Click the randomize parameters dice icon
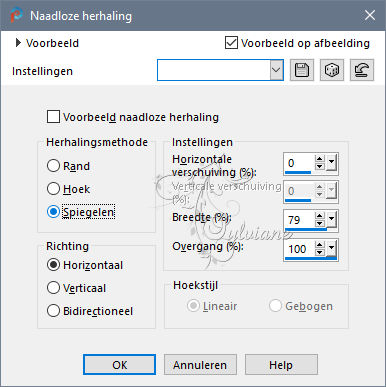Image resolution: width=386 pixels, height=387 pixels. point(332,70)
